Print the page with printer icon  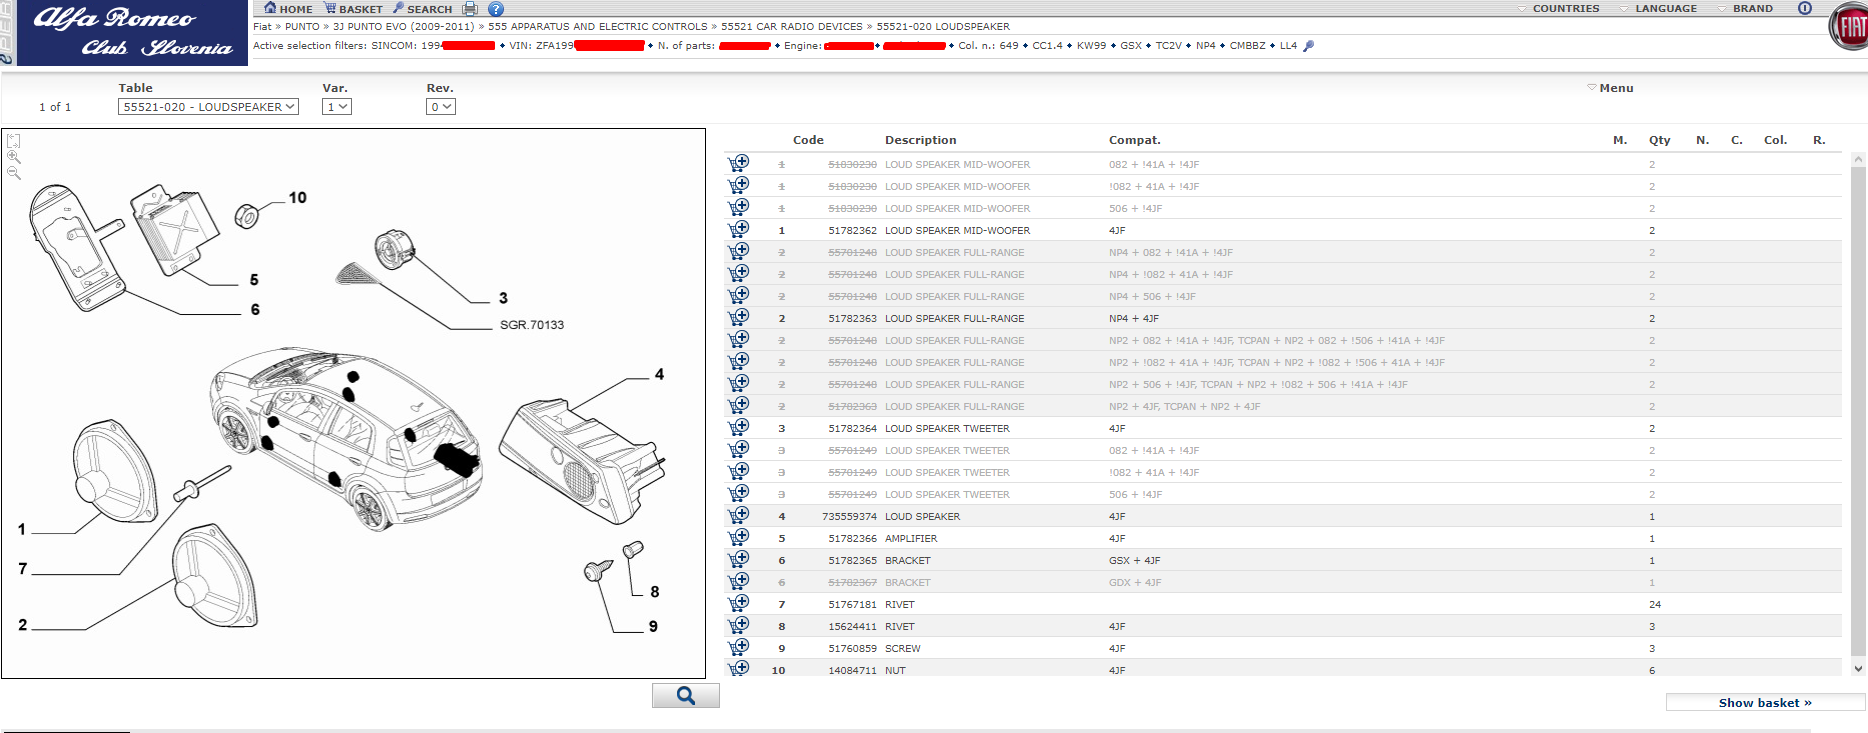tap(470, 9)
